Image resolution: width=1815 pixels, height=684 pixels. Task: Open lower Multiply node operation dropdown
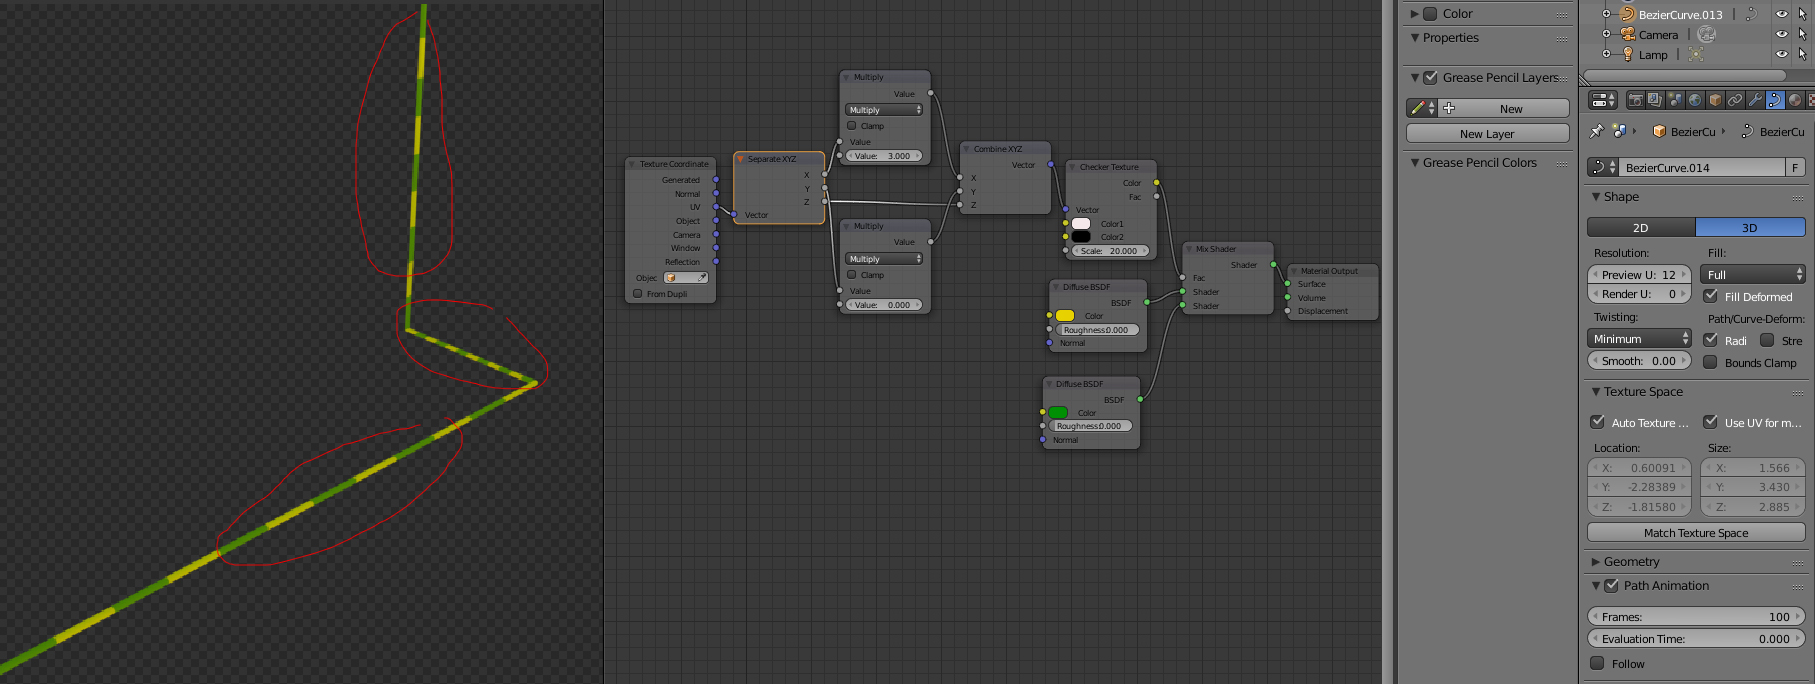coord(884,259)
